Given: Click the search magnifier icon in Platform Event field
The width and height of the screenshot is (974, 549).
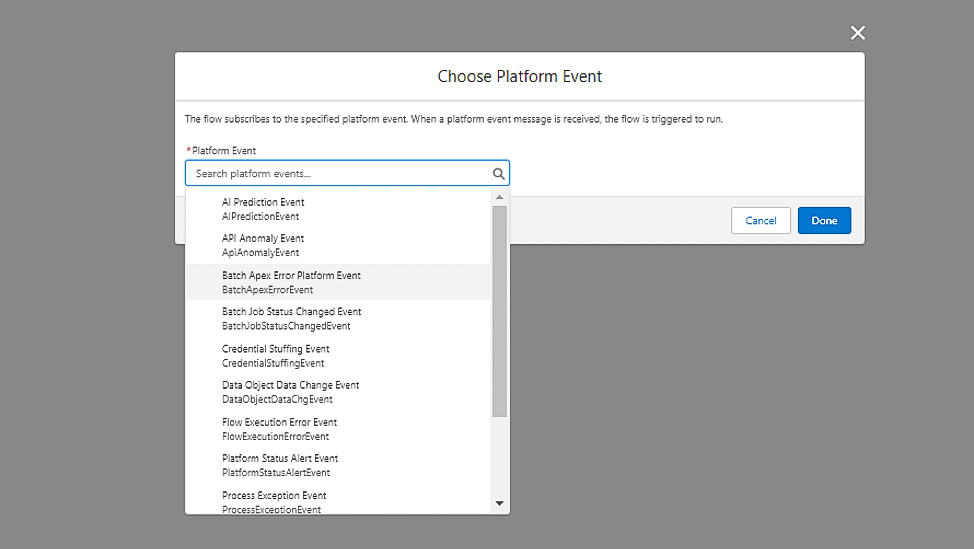Looking at the screenshot, I should pyautogui.click(x=498, y=174).
